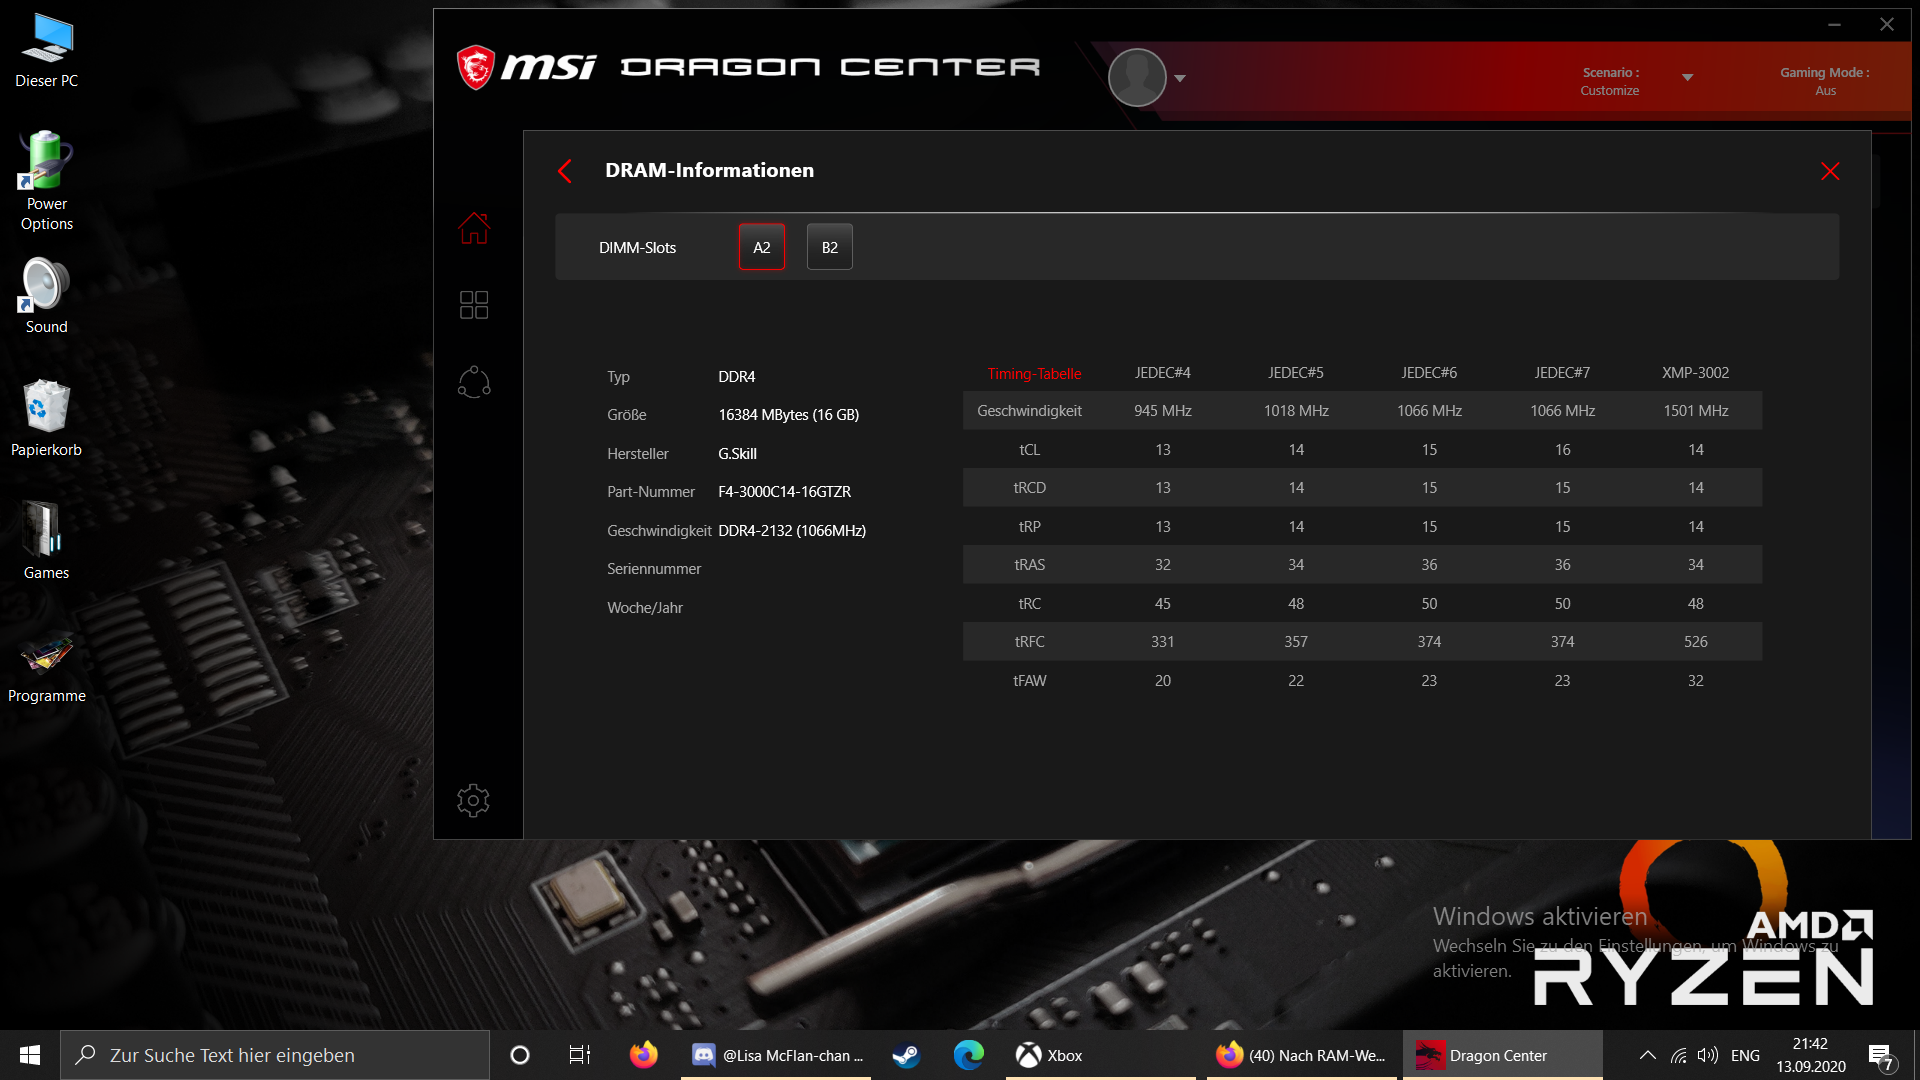Click the Timing-Tabelle red label
This screenshot has width=1920, height=1080.
coord(1034,373)
